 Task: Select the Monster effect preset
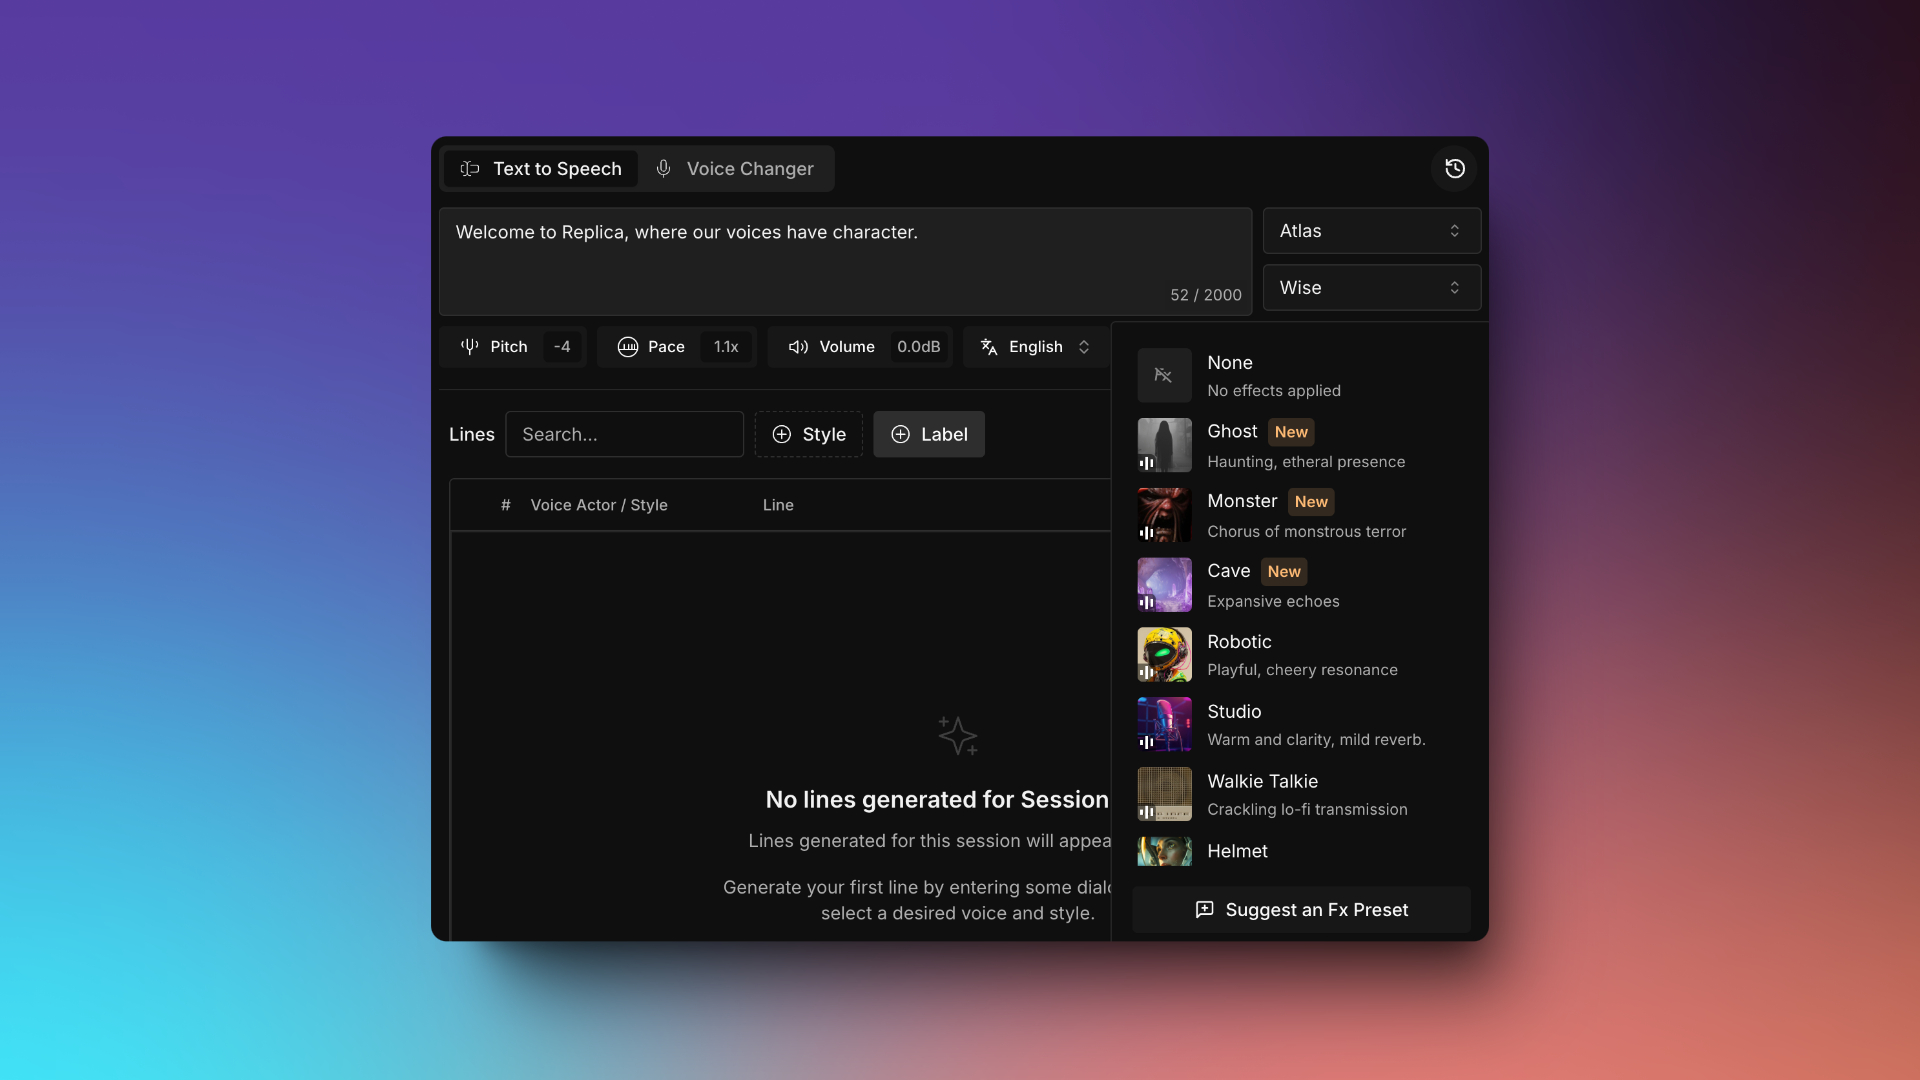pyautogui.click(x=1301, y=515)
